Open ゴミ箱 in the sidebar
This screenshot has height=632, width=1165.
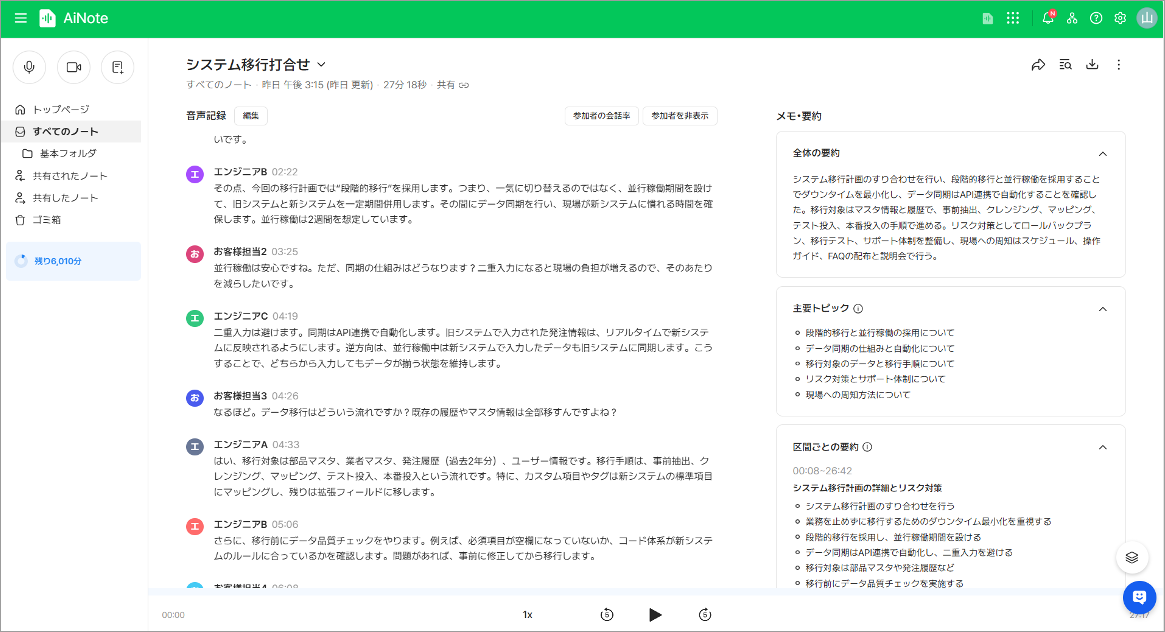tap(48, 219)
